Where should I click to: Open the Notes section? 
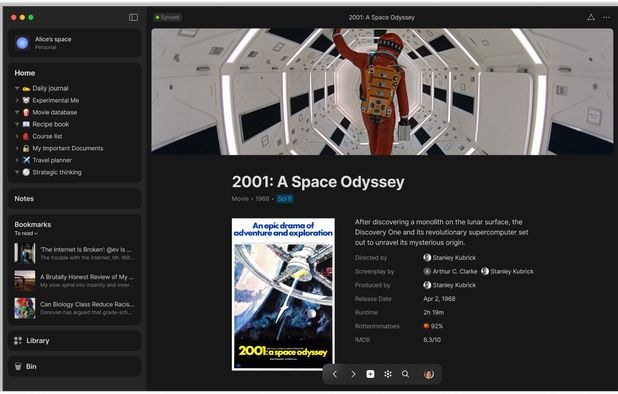pos(74,199)
